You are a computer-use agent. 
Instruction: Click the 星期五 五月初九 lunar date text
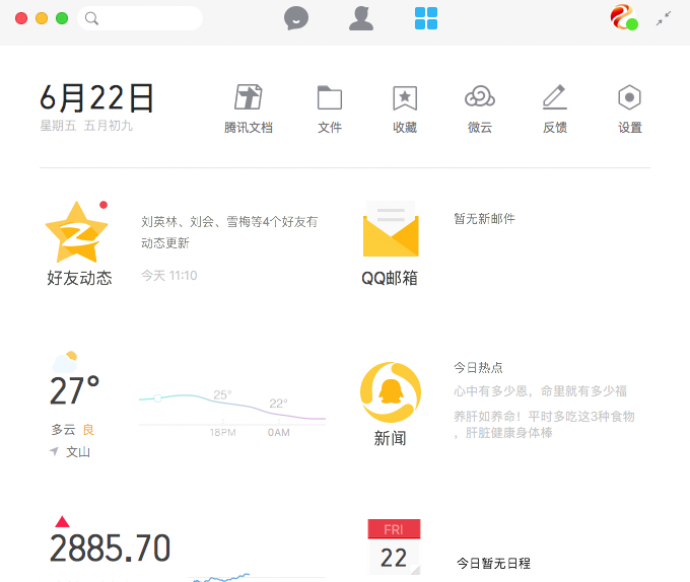pos(86,125)
